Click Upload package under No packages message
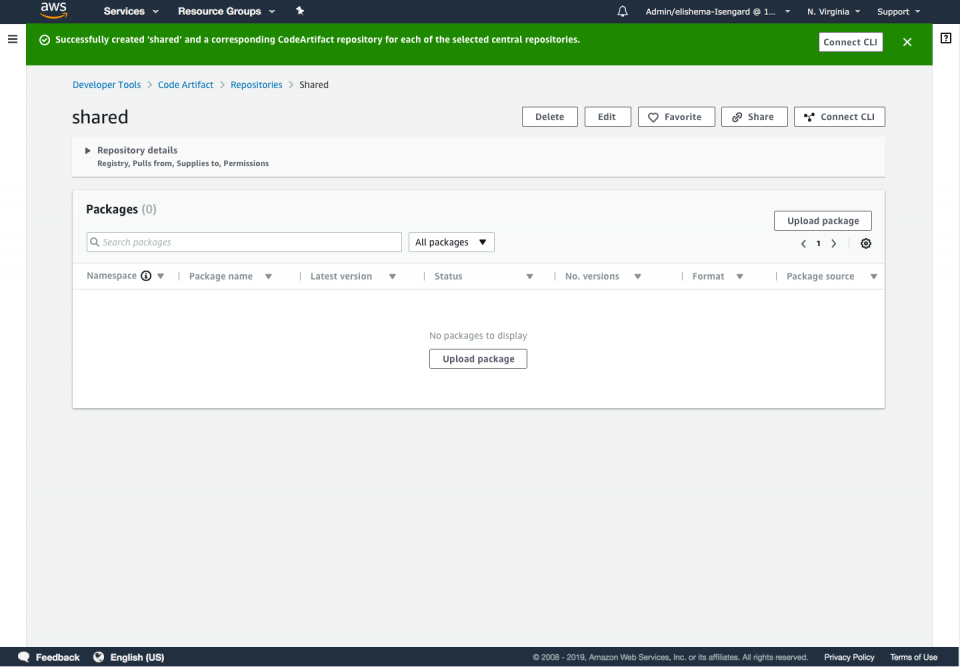Image resolution: width=960 pixels, height=667 pixels. click(x=478, y=359)
